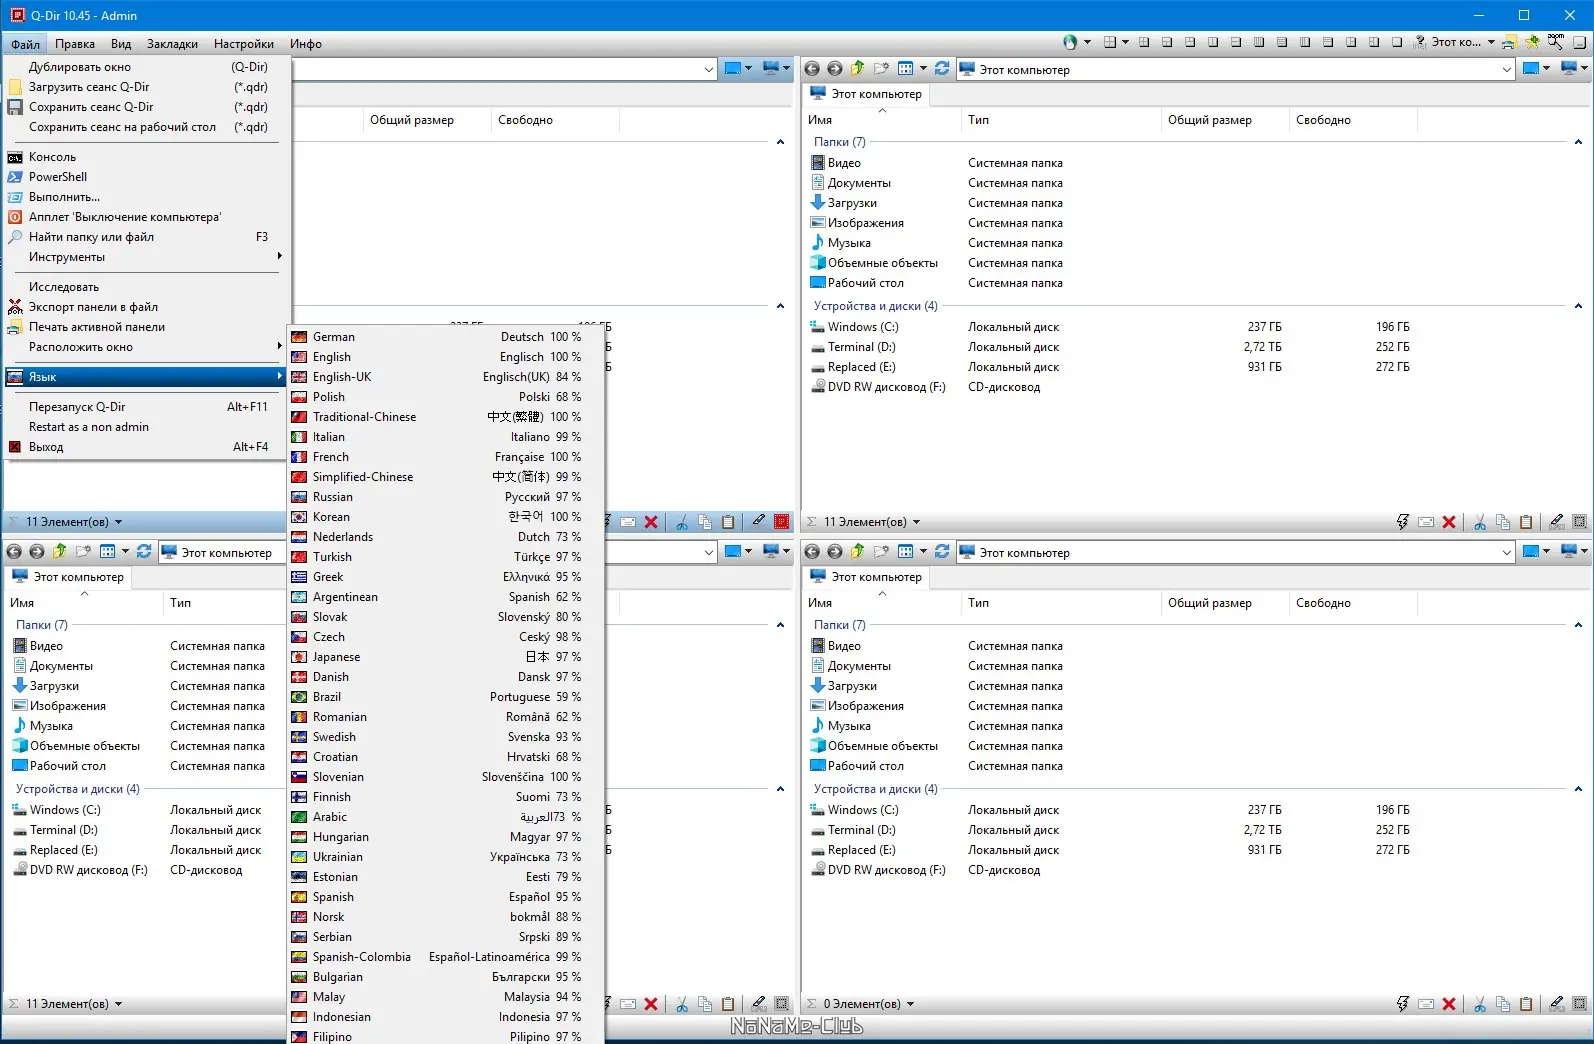The height and width of the screenshot is (1044, 1594).
Task: Go forward in the top-right pane
Action: (x=835, y=69)
